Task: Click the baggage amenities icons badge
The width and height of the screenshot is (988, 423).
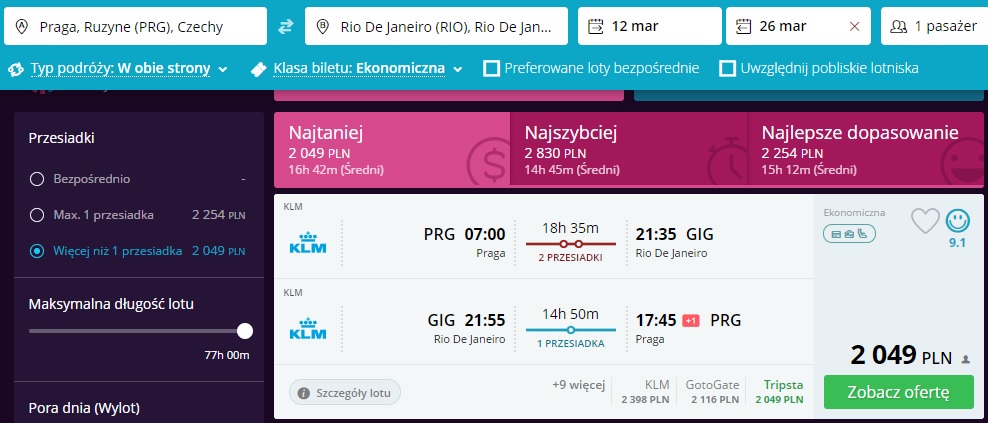Action: (849, 234)
